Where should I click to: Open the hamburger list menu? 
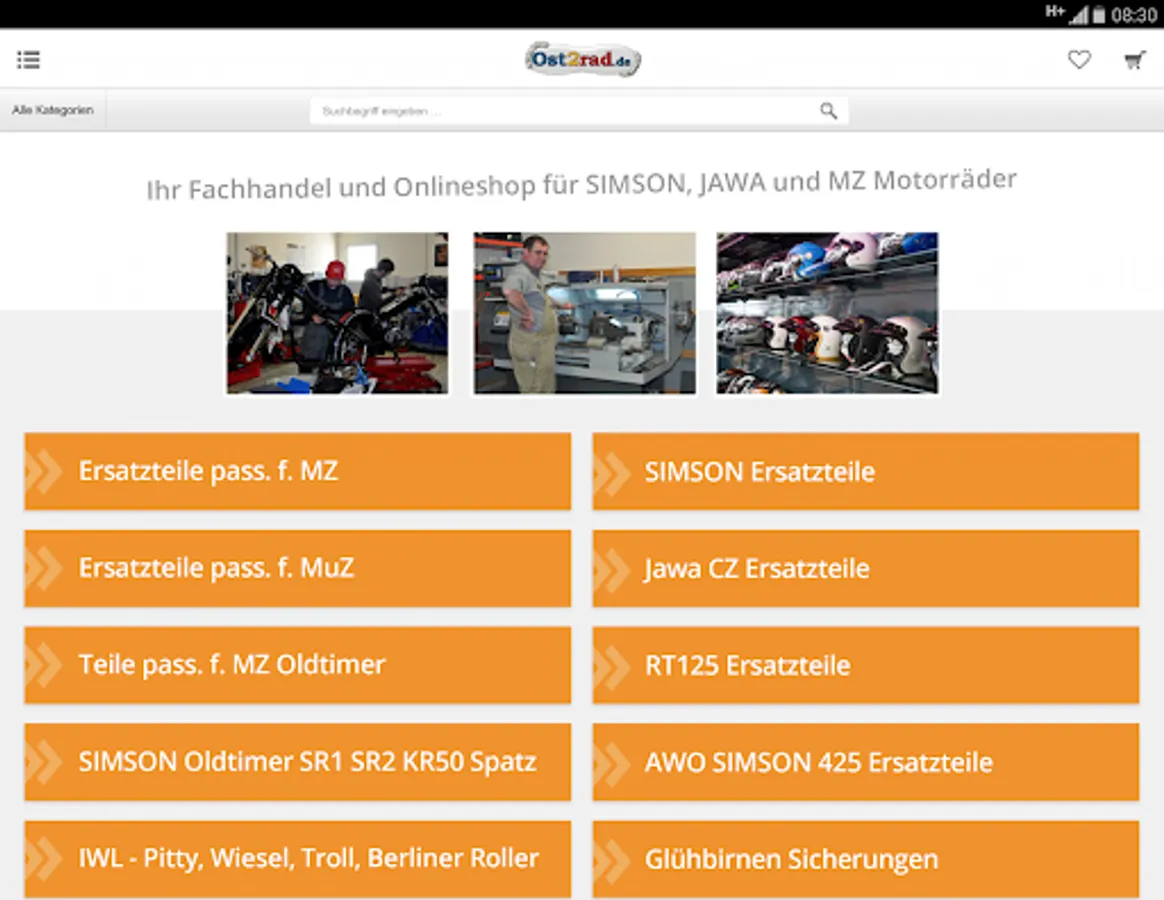[x=28, y=59]
